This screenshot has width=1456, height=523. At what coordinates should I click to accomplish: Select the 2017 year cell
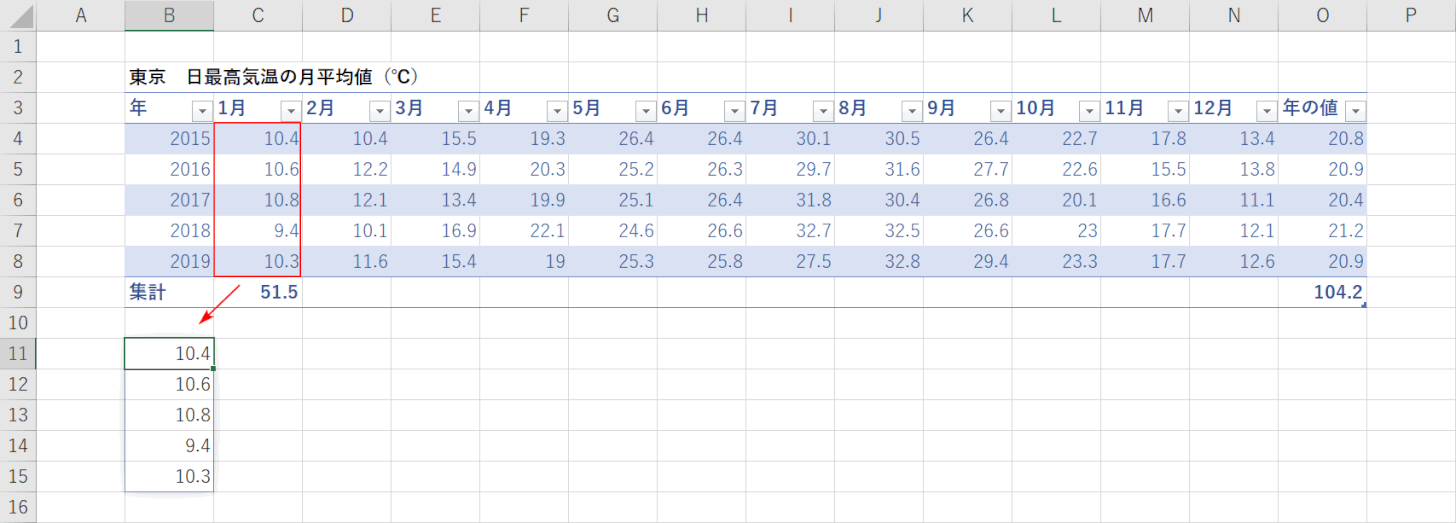(x=169, y=200)
